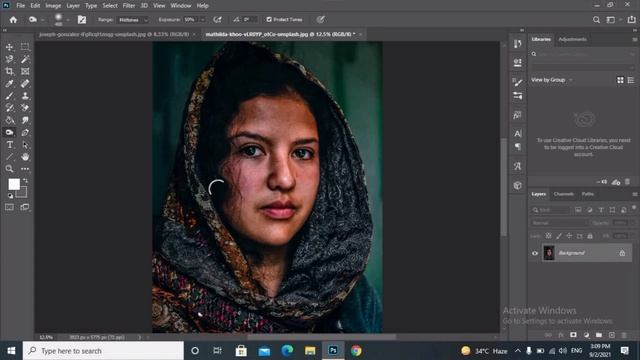640x360 pixels.
Task: Switch to the Channels tab
Action: pos(564,194)
